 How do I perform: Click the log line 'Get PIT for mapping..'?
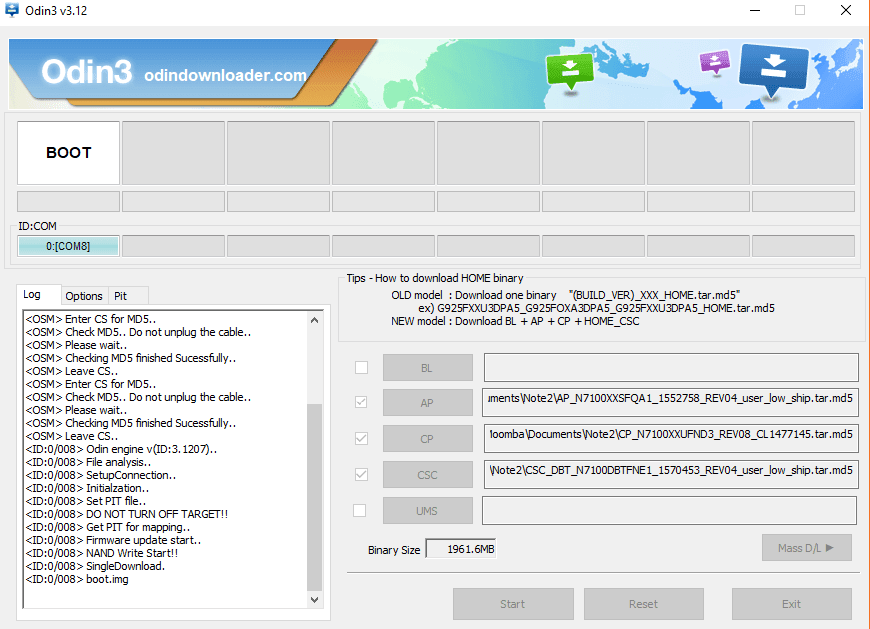point(108,527)
